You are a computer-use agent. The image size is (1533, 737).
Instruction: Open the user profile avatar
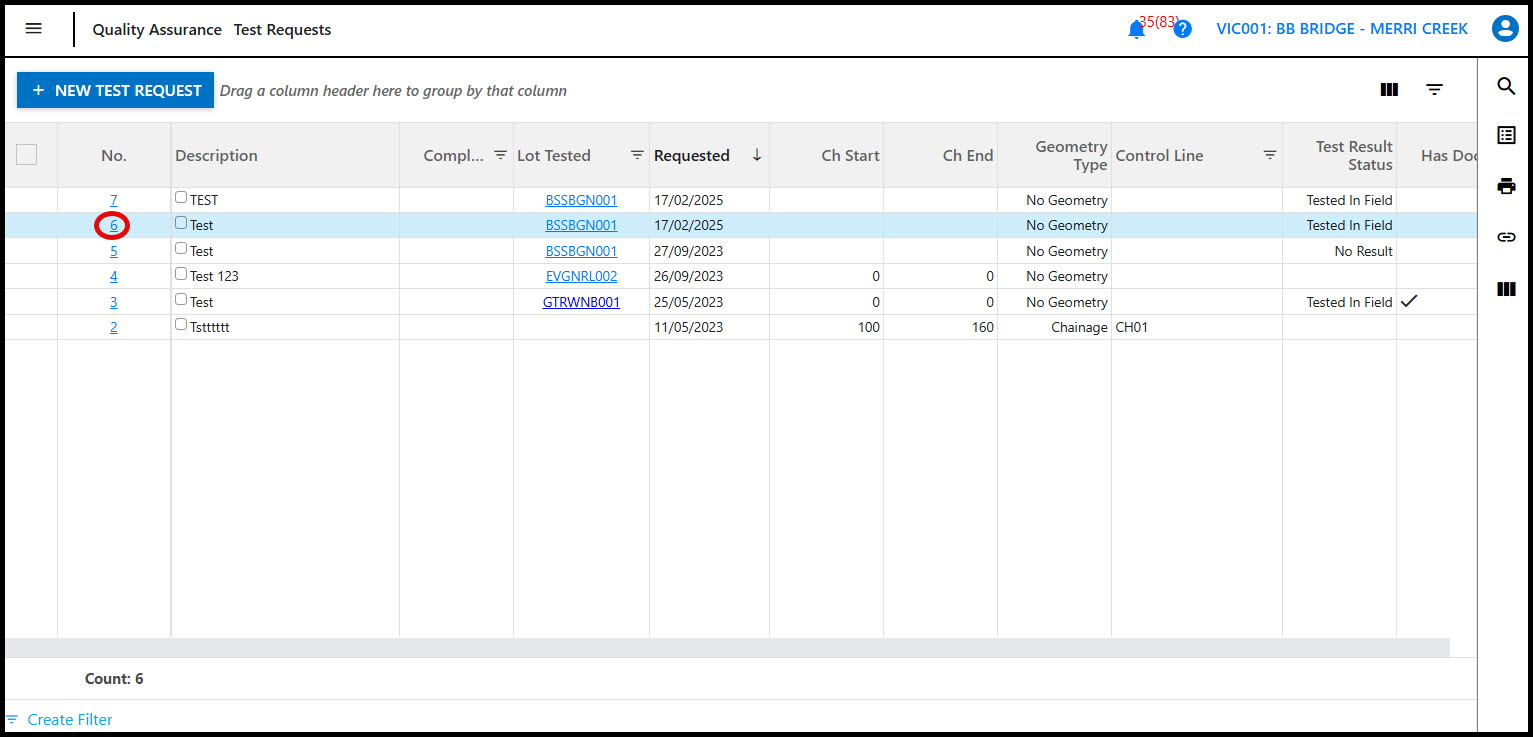[x=1504, y=29]
